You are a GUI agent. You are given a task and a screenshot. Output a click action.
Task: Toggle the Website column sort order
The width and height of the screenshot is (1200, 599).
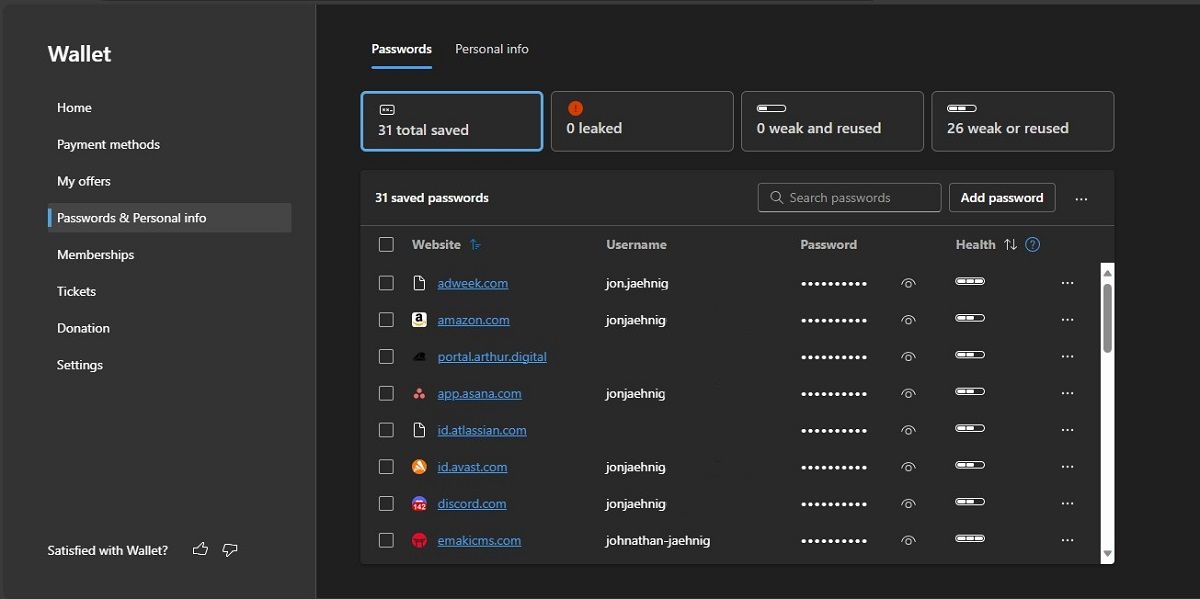[x=476, y=244]
